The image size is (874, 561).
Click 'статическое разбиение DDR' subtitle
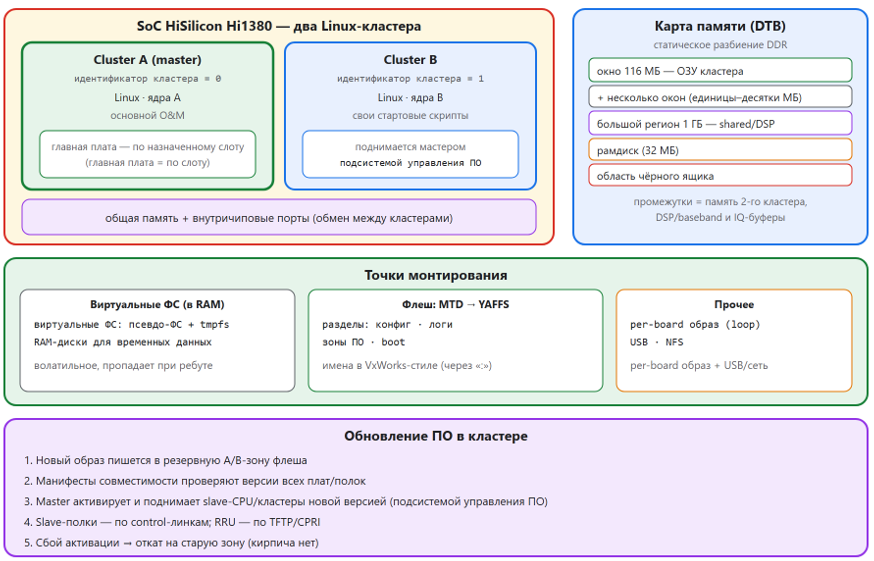(x=720, y=45)
